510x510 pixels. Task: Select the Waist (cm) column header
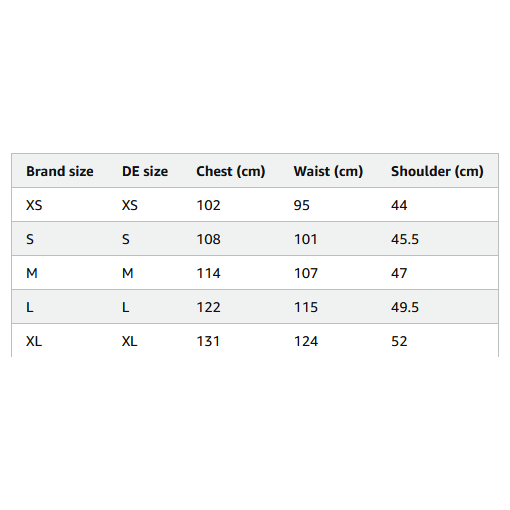pos(328,171)
